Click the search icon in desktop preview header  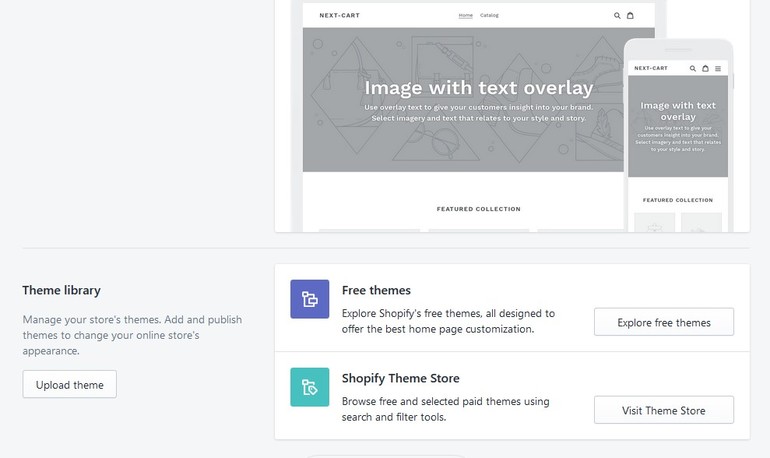(617, 16)
